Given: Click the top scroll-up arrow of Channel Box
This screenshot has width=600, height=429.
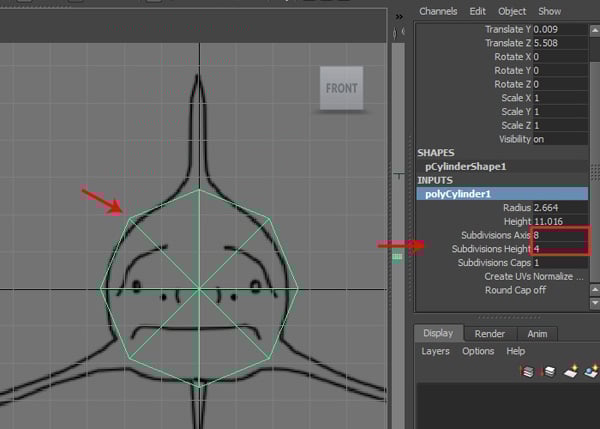Looking at the screenshot, I should pos(595,30).
